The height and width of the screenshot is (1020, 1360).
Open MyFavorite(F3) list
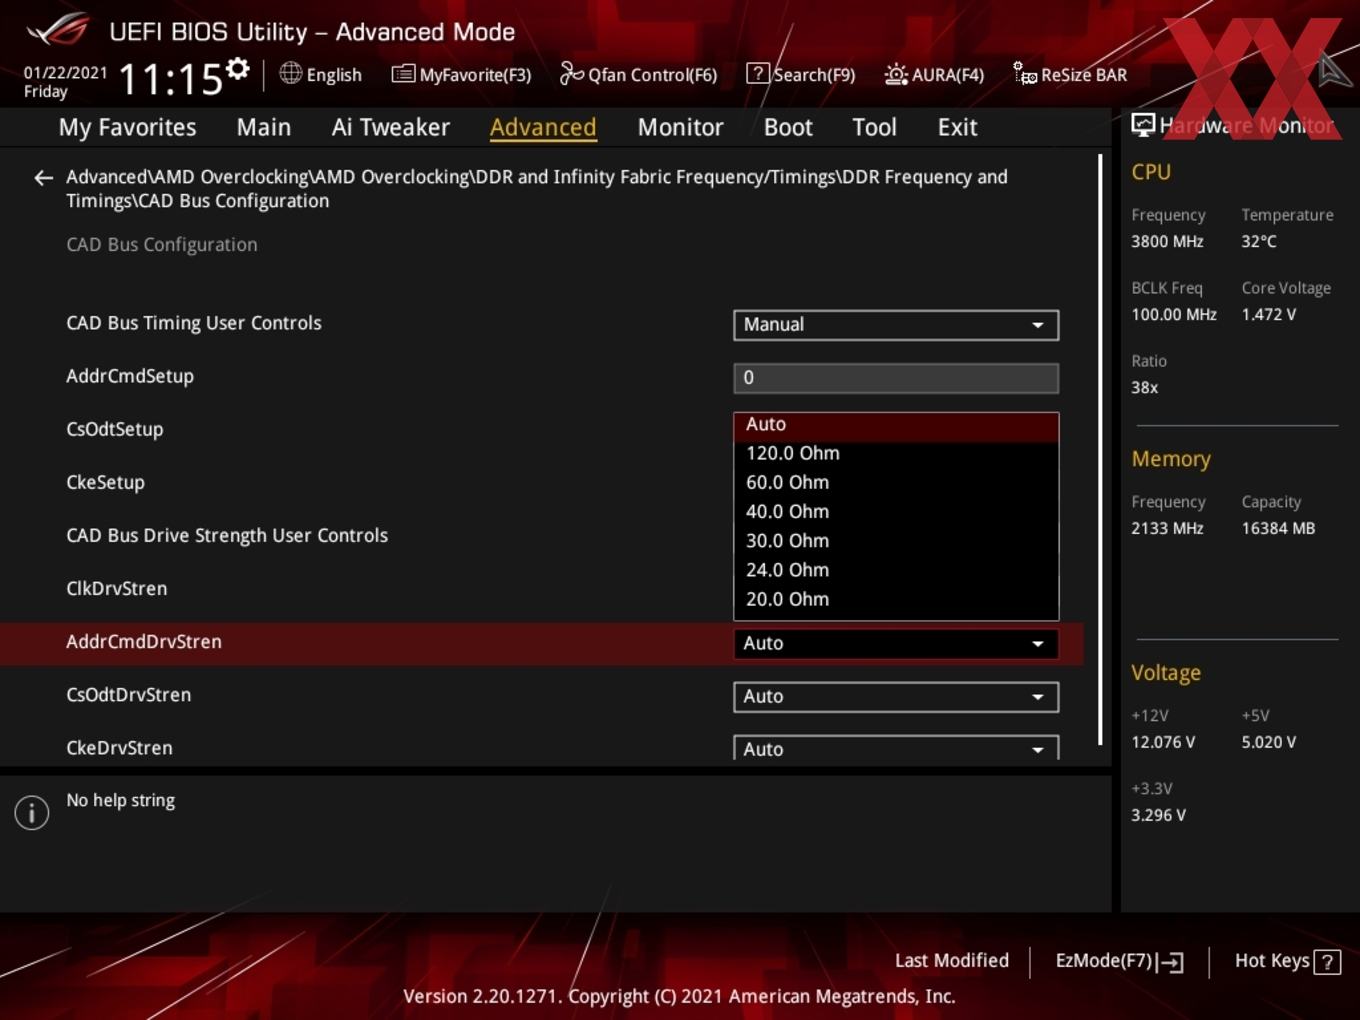[461, 75]
